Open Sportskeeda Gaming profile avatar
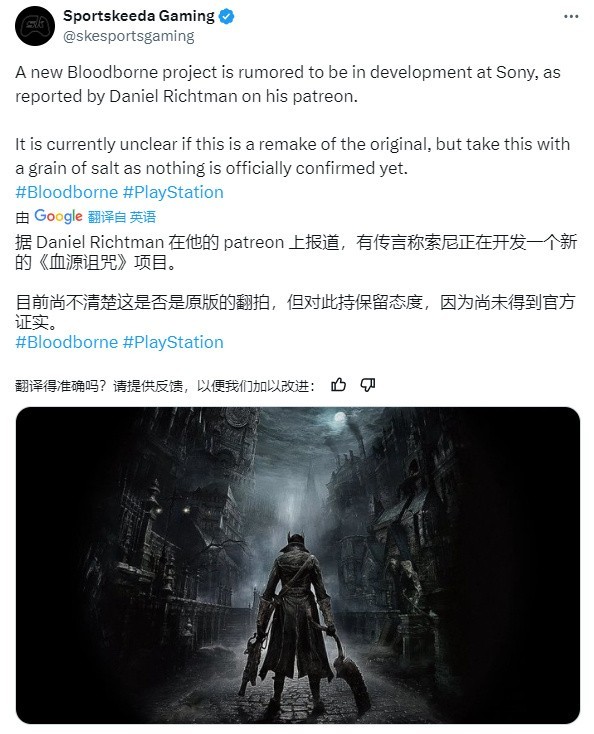Image resolution: width=594 pixels, height=734 pixels. 35,26
